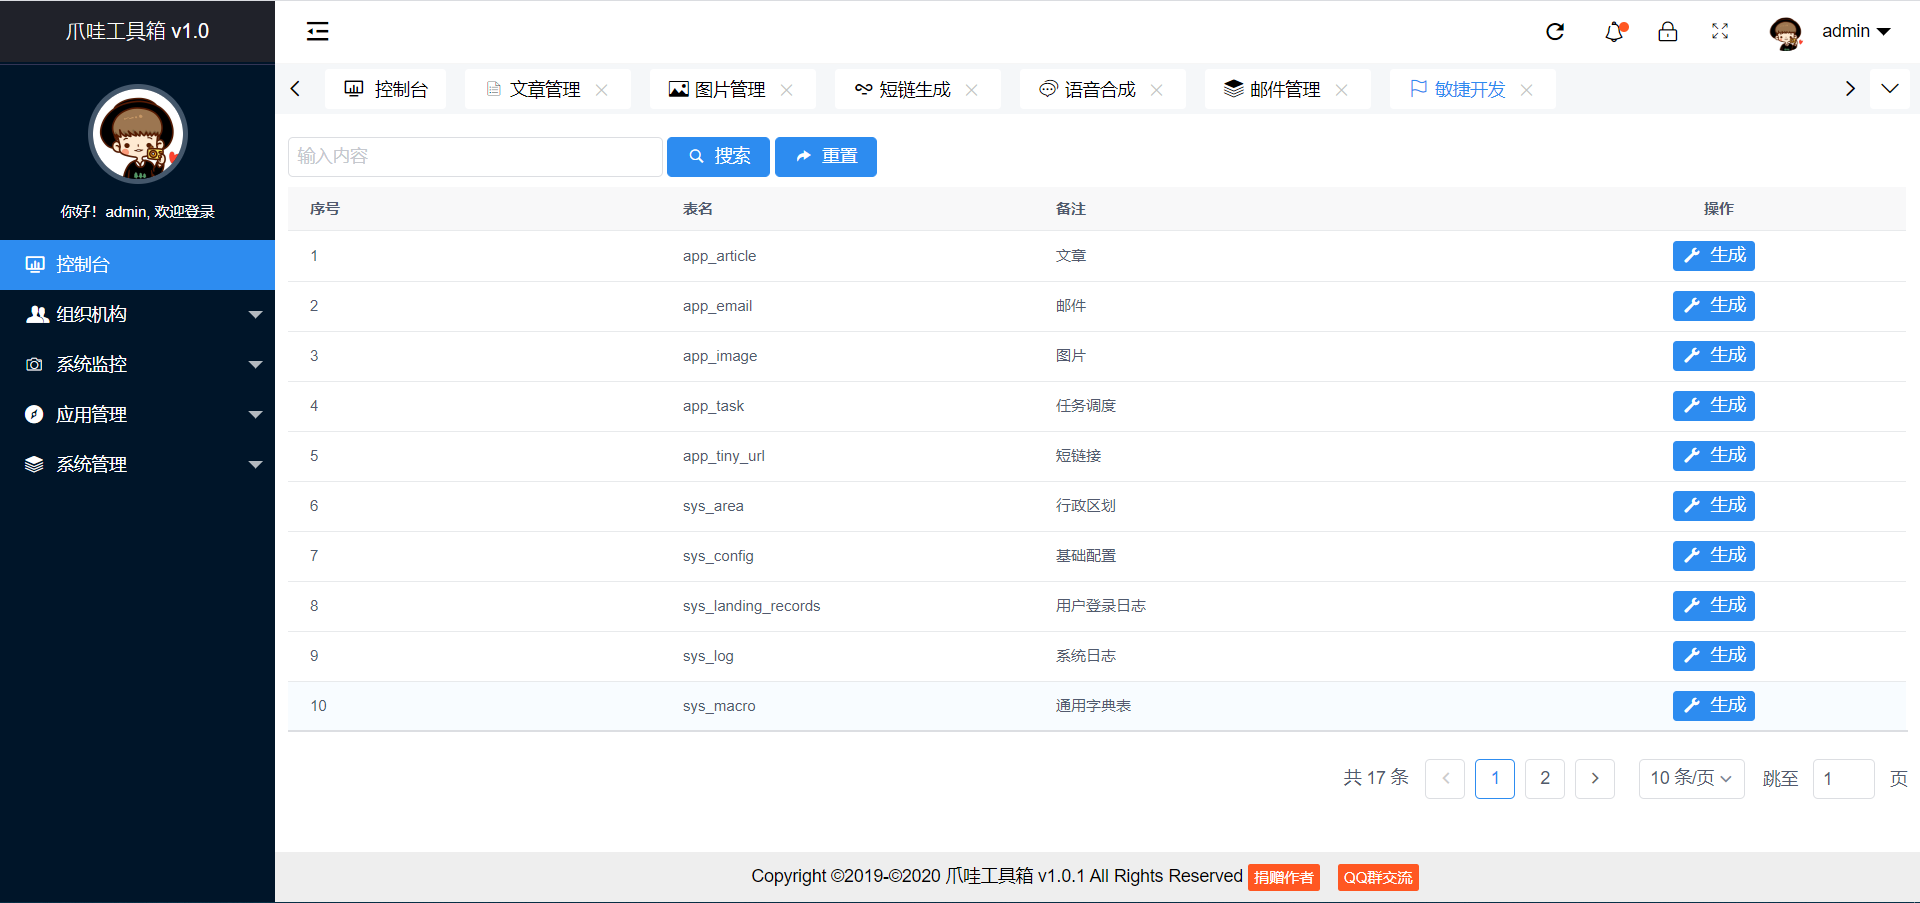Select page 1 in pagination
This screenshot has height=903, width=1920.
1495,779
